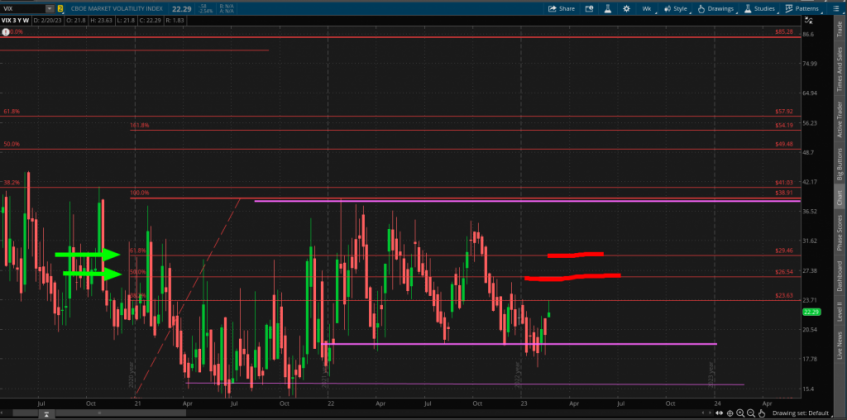Click the zoom in magnifier icon
This screenshot has height=420, width=847.
[741, 413]
